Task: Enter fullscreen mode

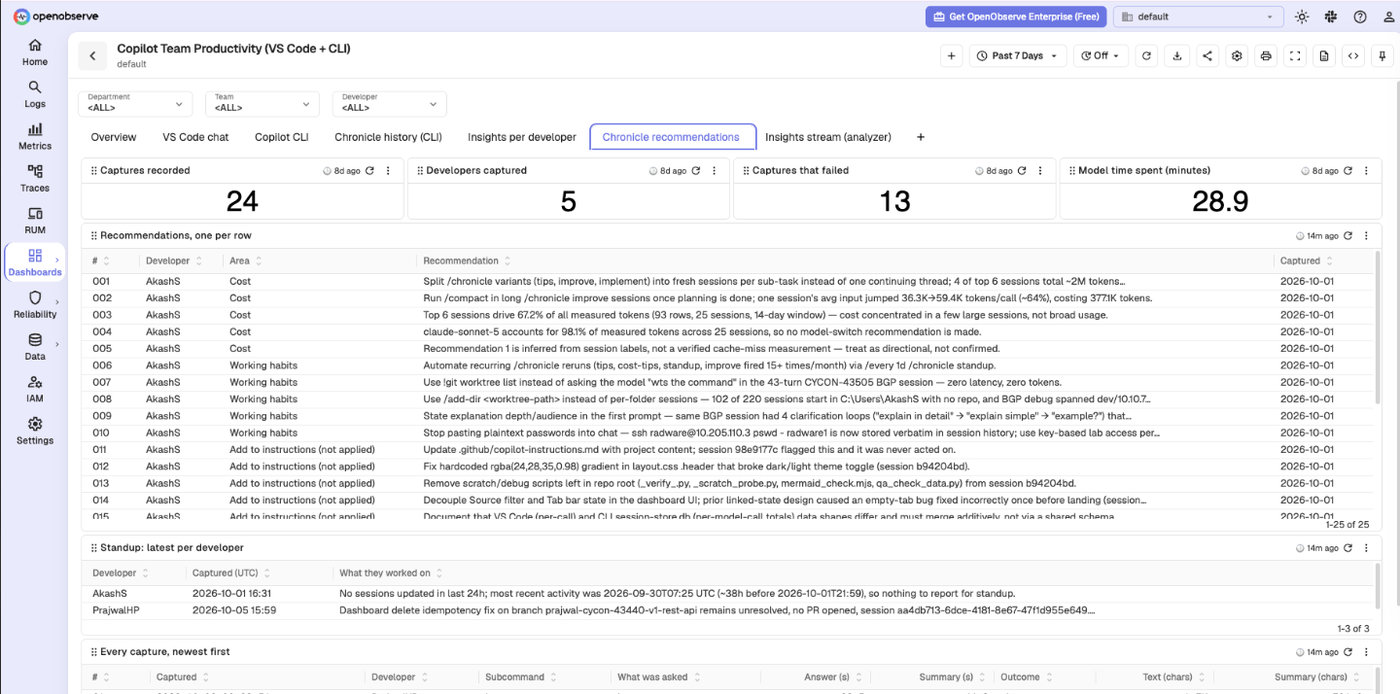Action: [1295, 56]
